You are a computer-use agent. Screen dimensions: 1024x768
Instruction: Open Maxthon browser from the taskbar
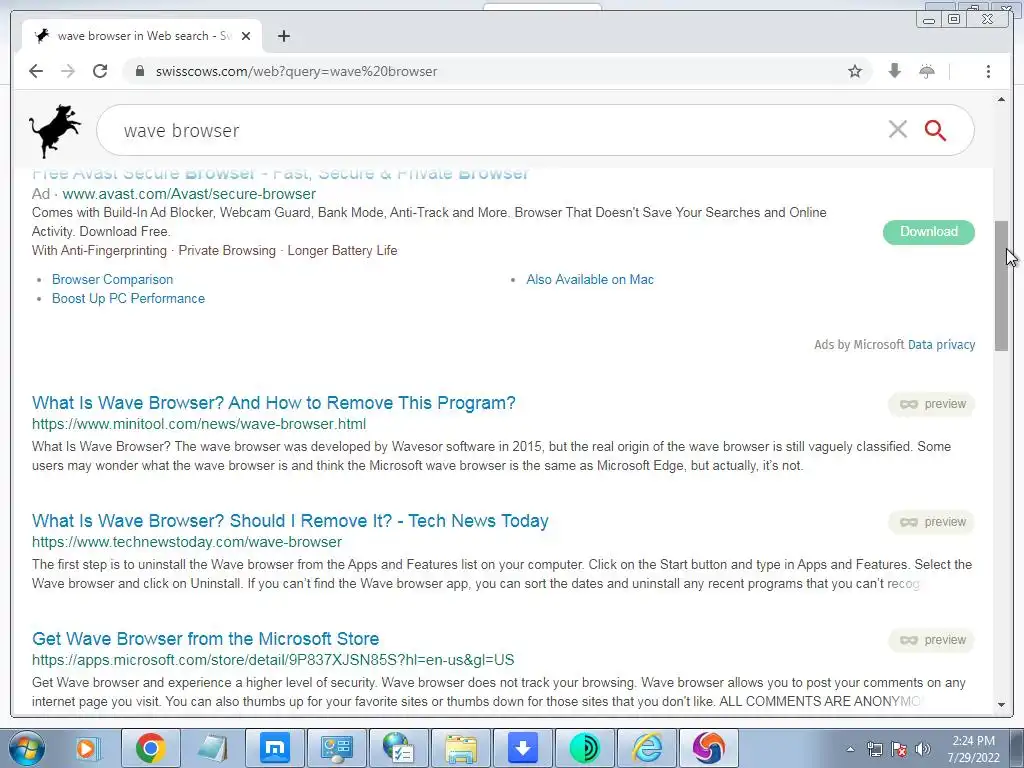274,748
